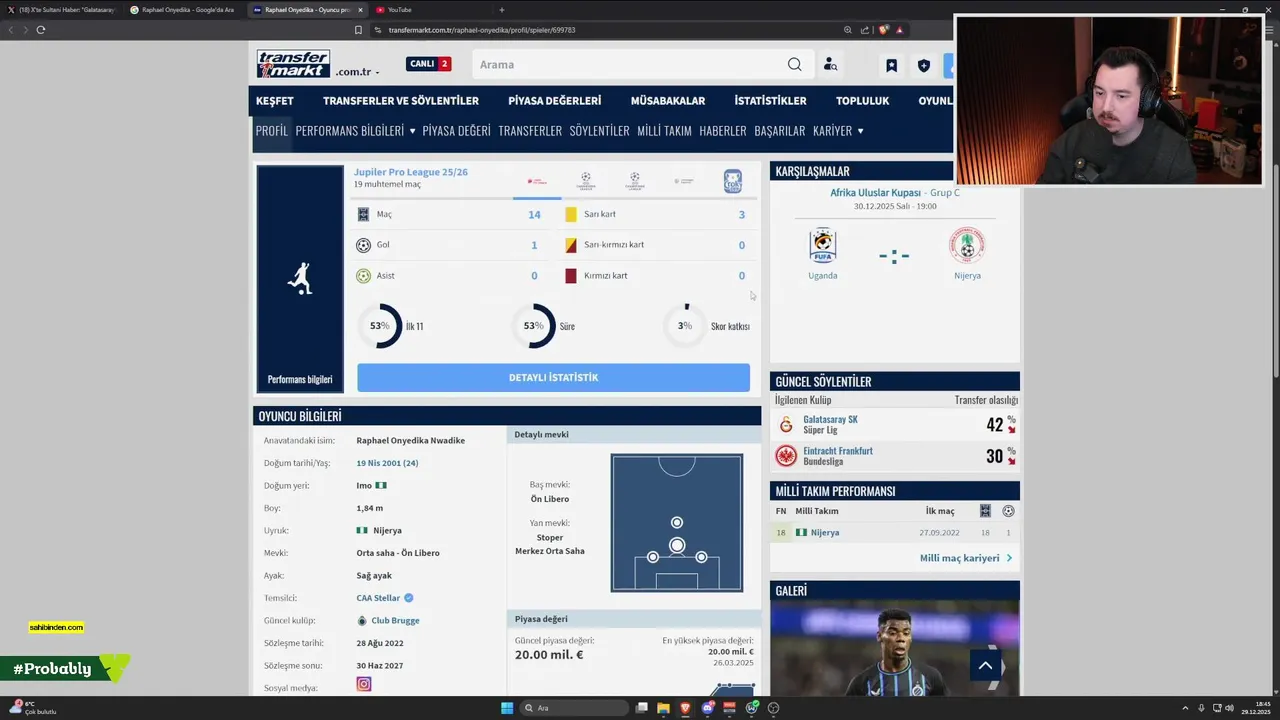Click the Transfermarkt logo
Viewport: 1280px width, 720px height.
[x=293, y=64]
